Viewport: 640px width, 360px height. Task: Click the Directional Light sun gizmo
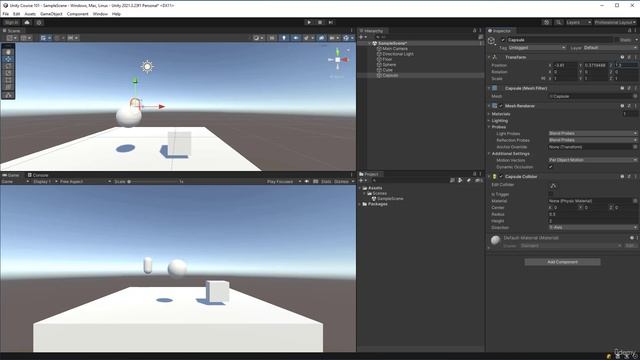(x=147, y=66)
